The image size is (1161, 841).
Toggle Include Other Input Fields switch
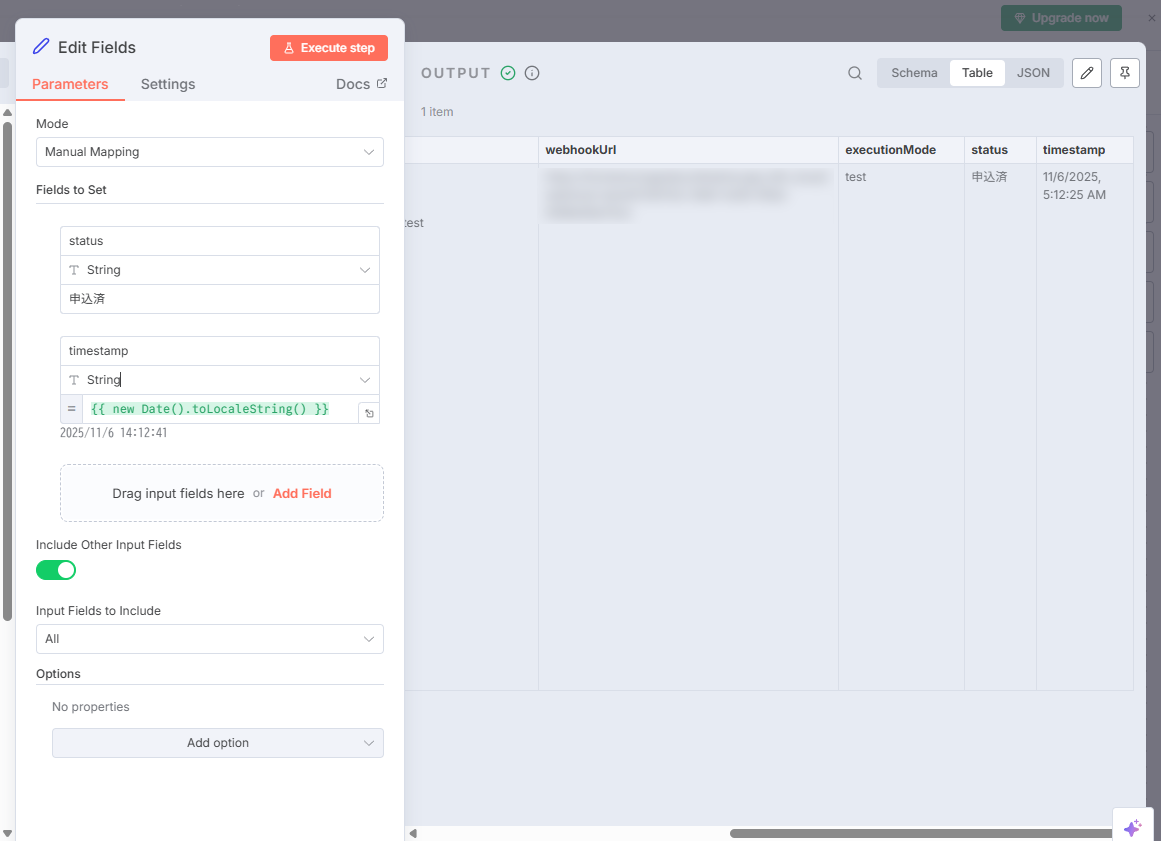point(56,570)
